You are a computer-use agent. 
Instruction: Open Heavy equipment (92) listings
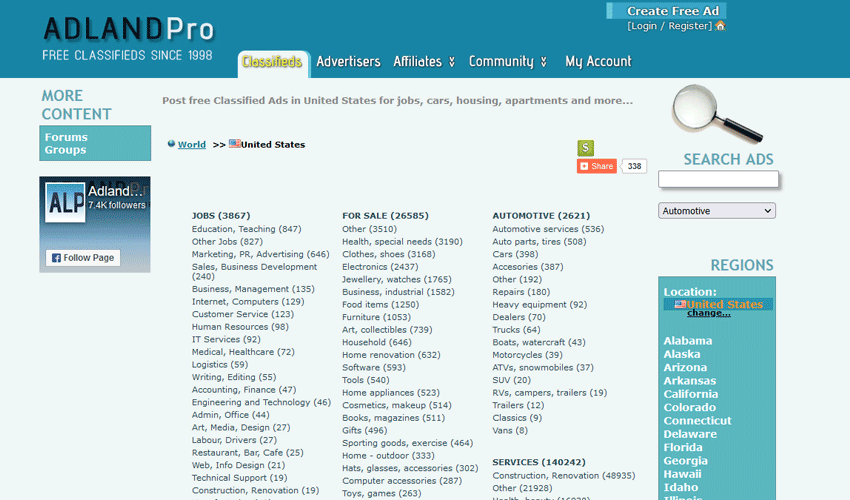tap(539, 304)
